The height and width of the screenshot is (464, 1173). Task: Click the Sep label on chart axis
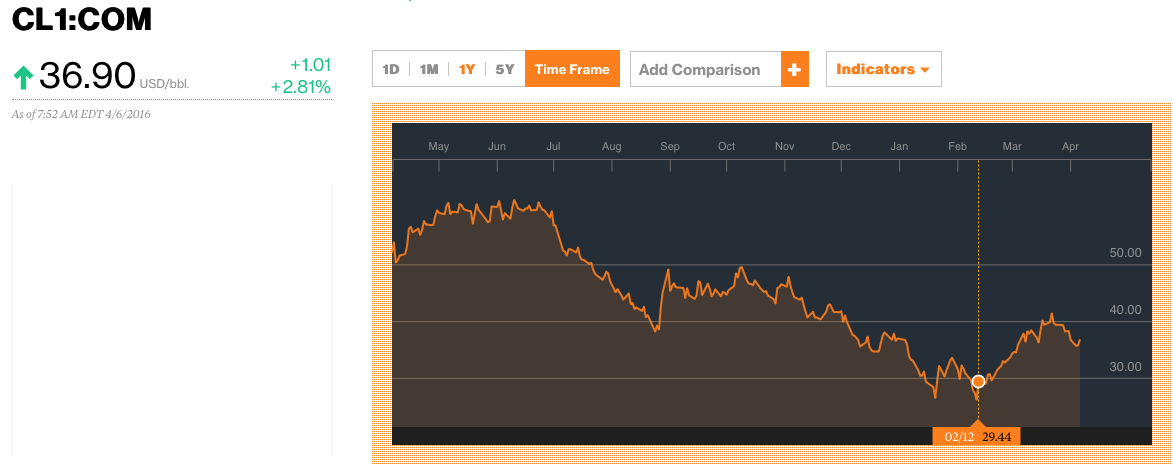(670, 147)
